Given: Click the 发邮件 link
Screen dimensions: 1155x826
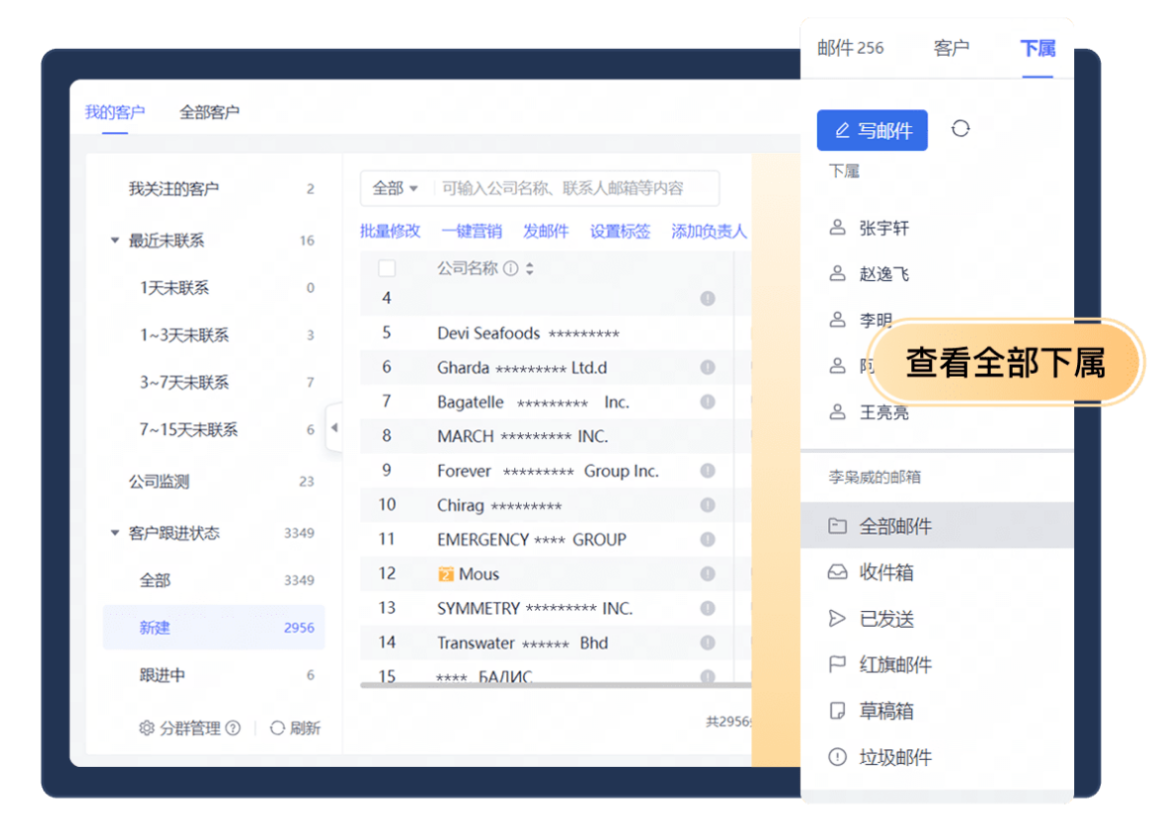Looking at the screenshot, I should point(546,231).
